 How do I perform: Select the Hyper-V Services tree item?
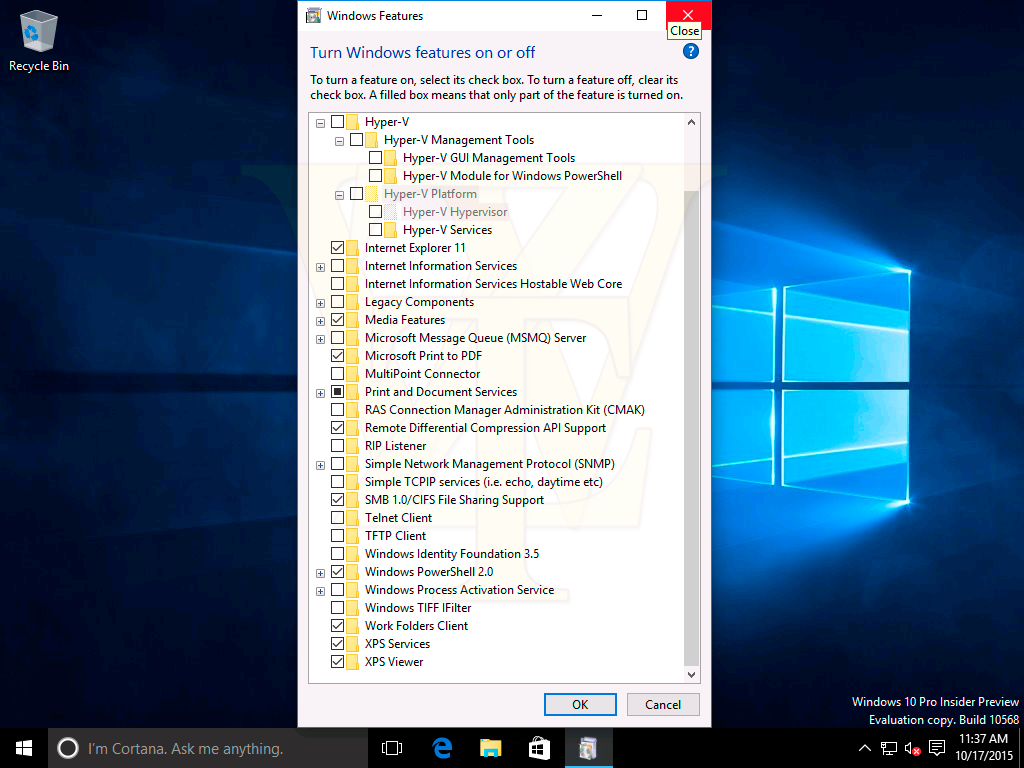(447, 230)
